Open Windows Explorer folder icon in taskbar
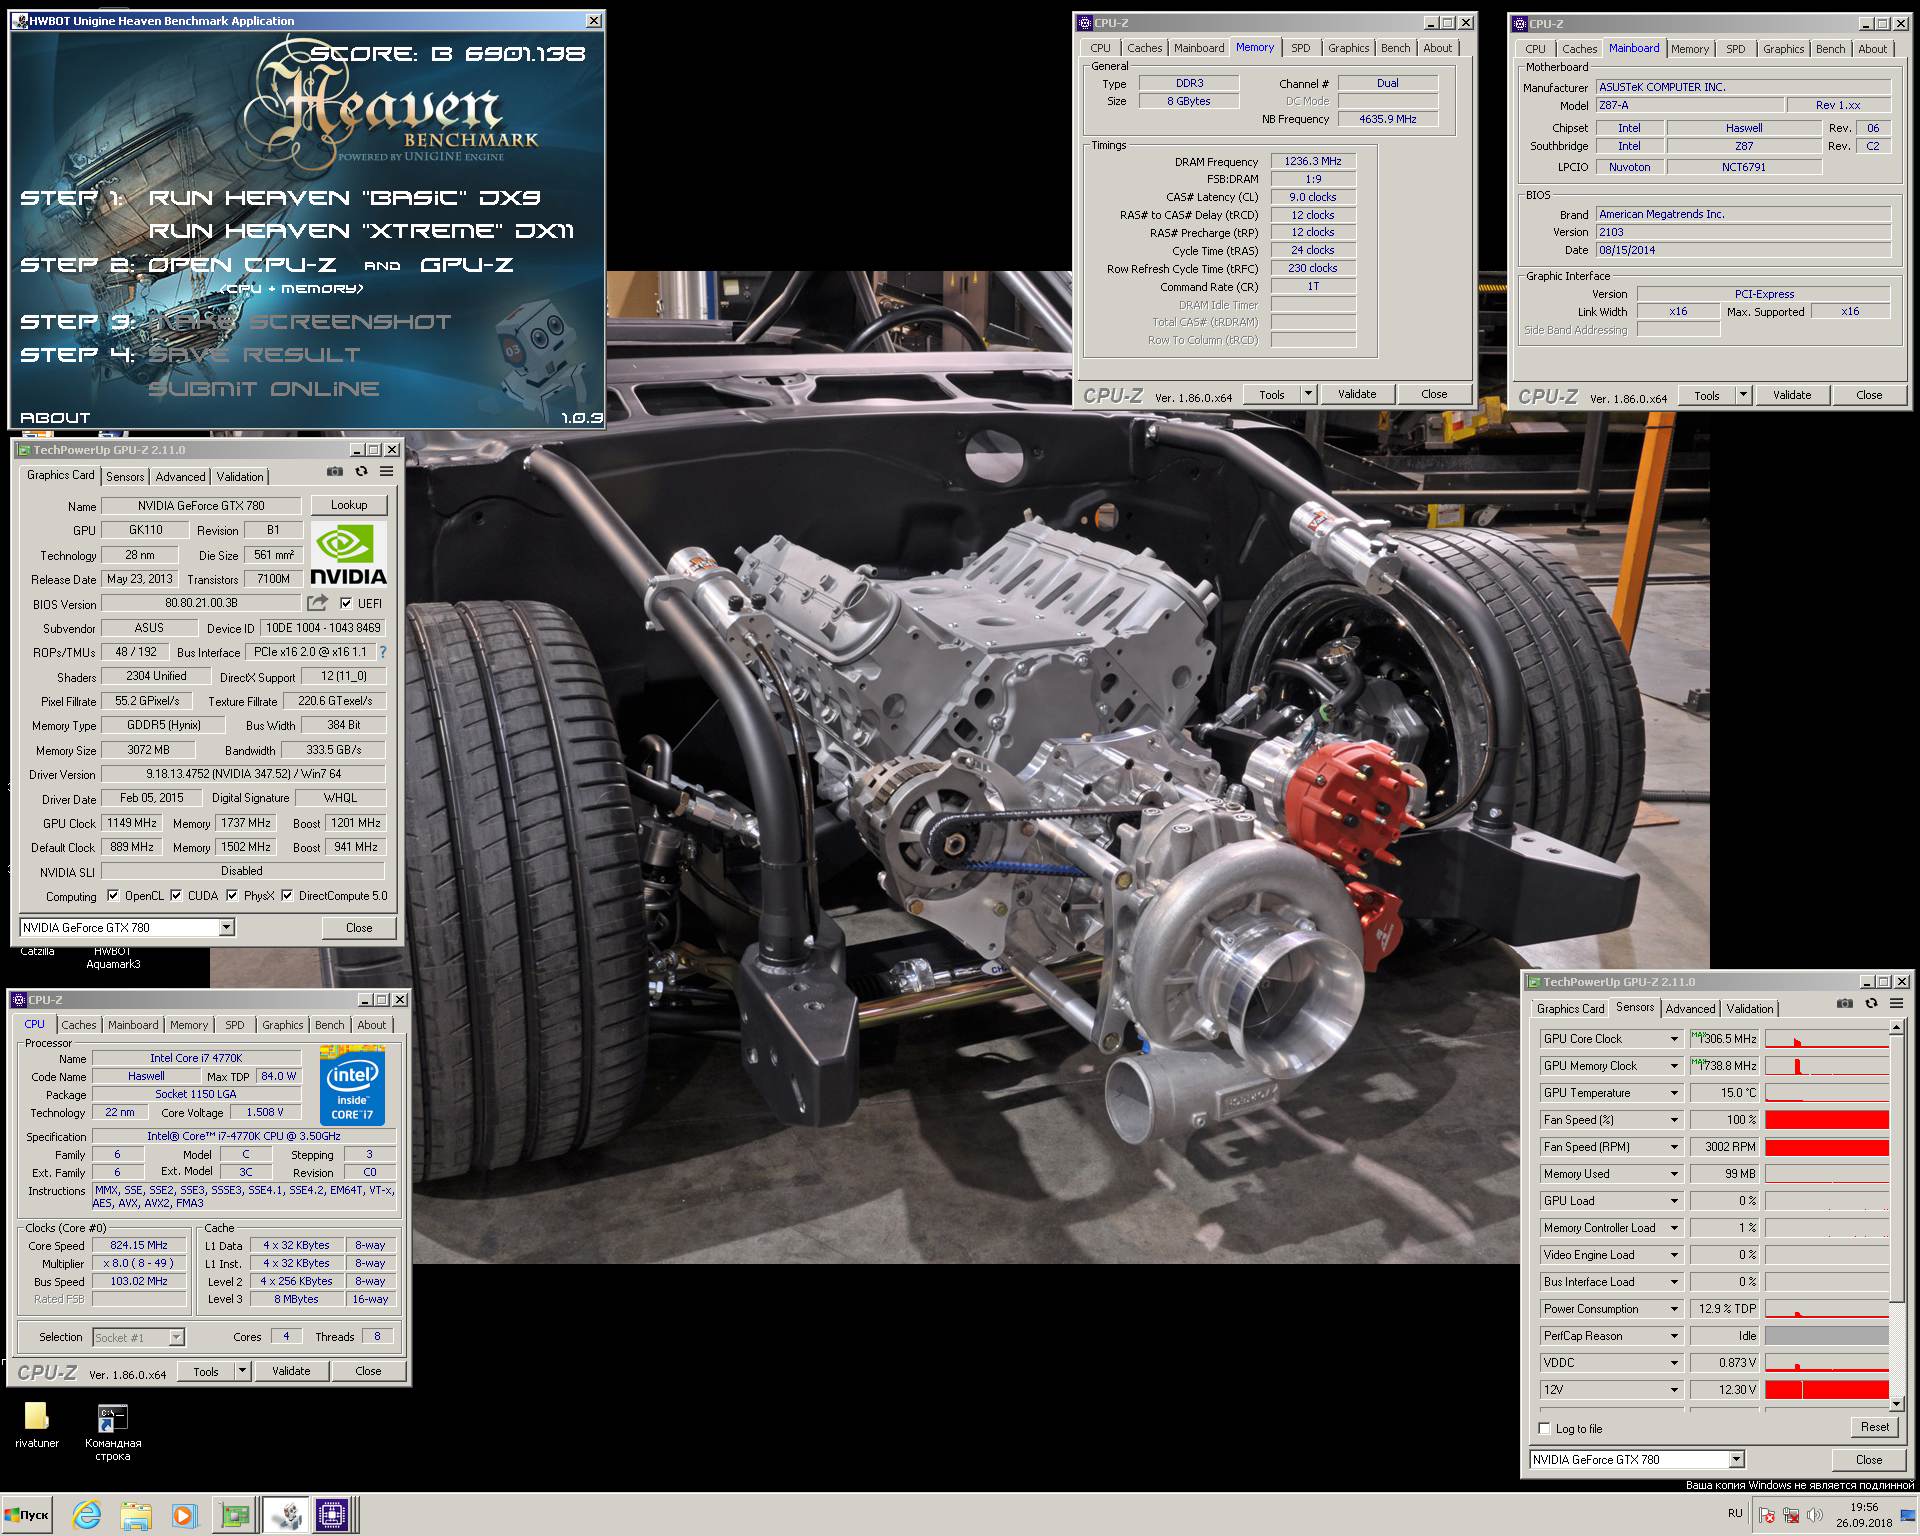1920x1536 pixels. (x=137, y=1516)
